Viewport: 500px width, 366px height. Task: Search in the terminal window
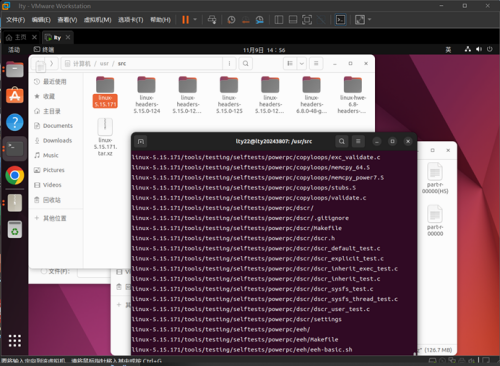342,141
